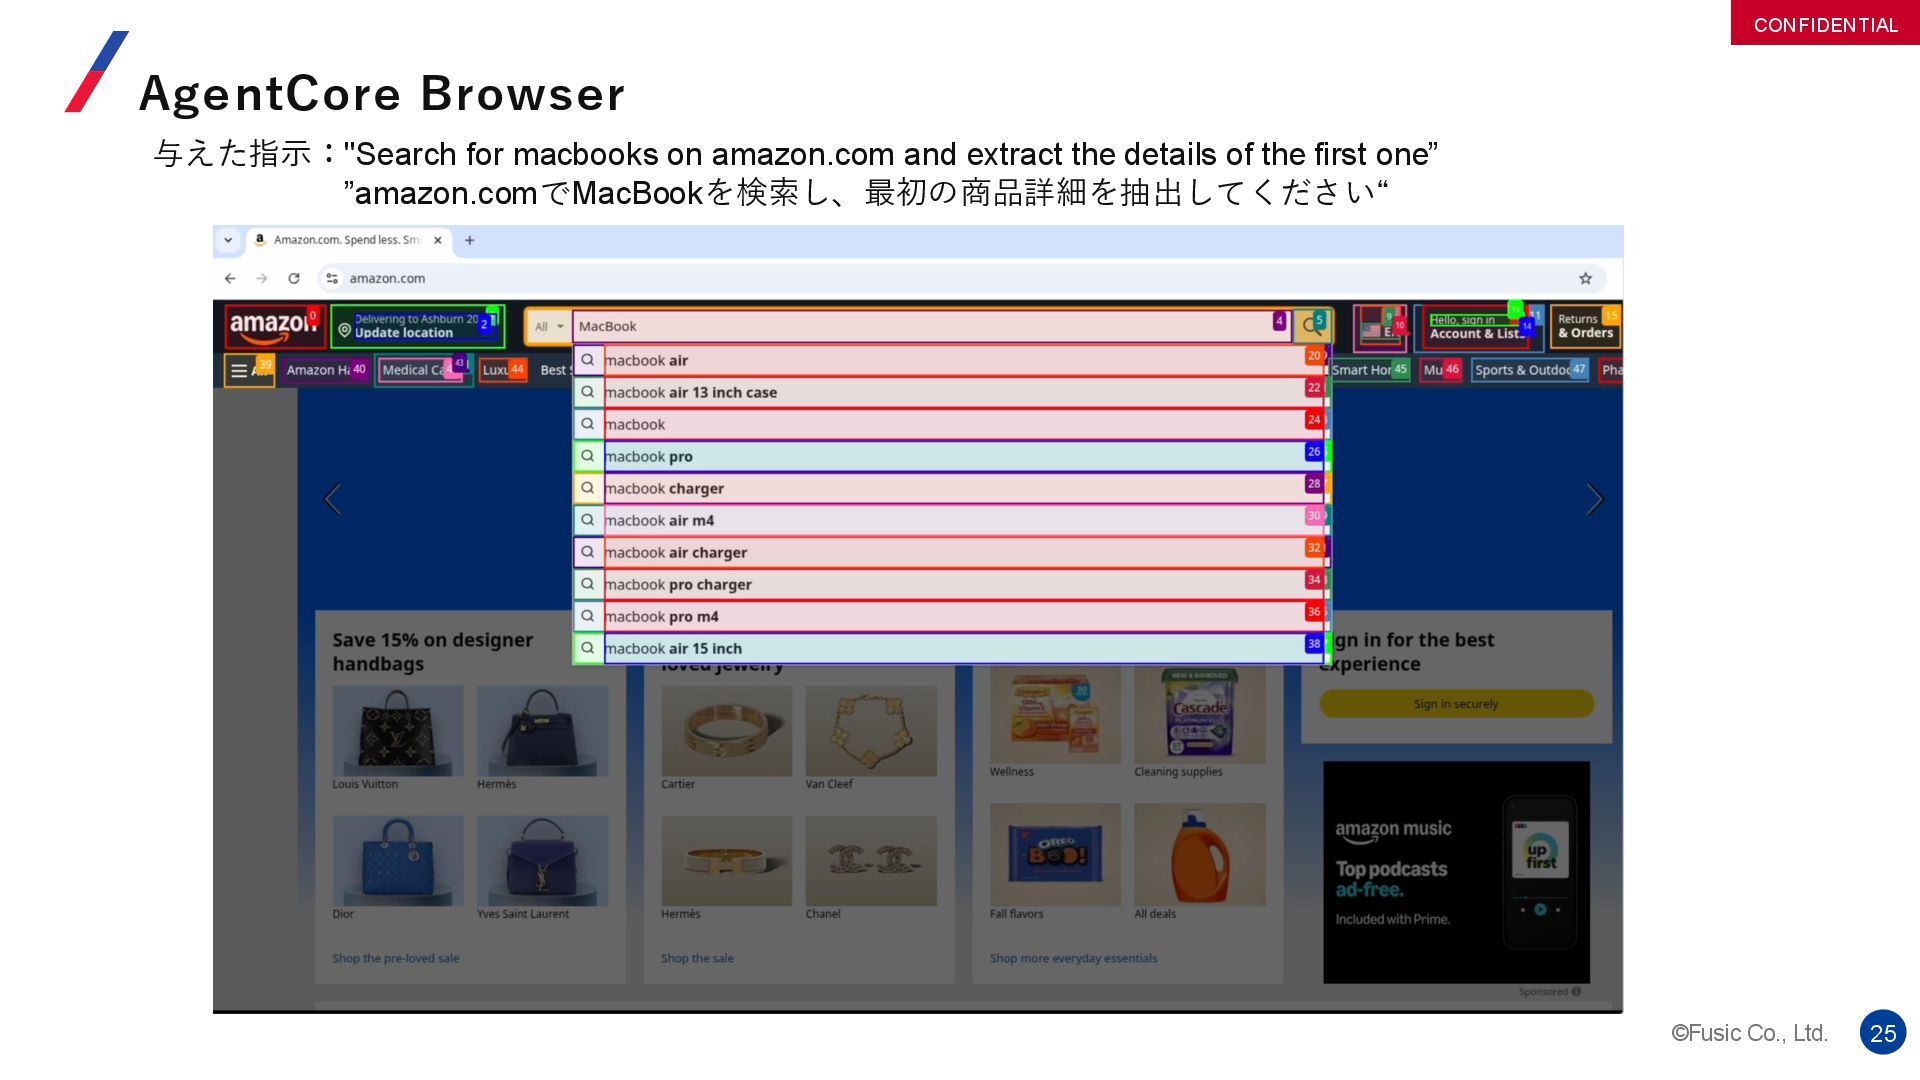This screenshot has height=1080, width=1920.
Task: Click the Sponsored info icon
Action: pos(1576,992)
